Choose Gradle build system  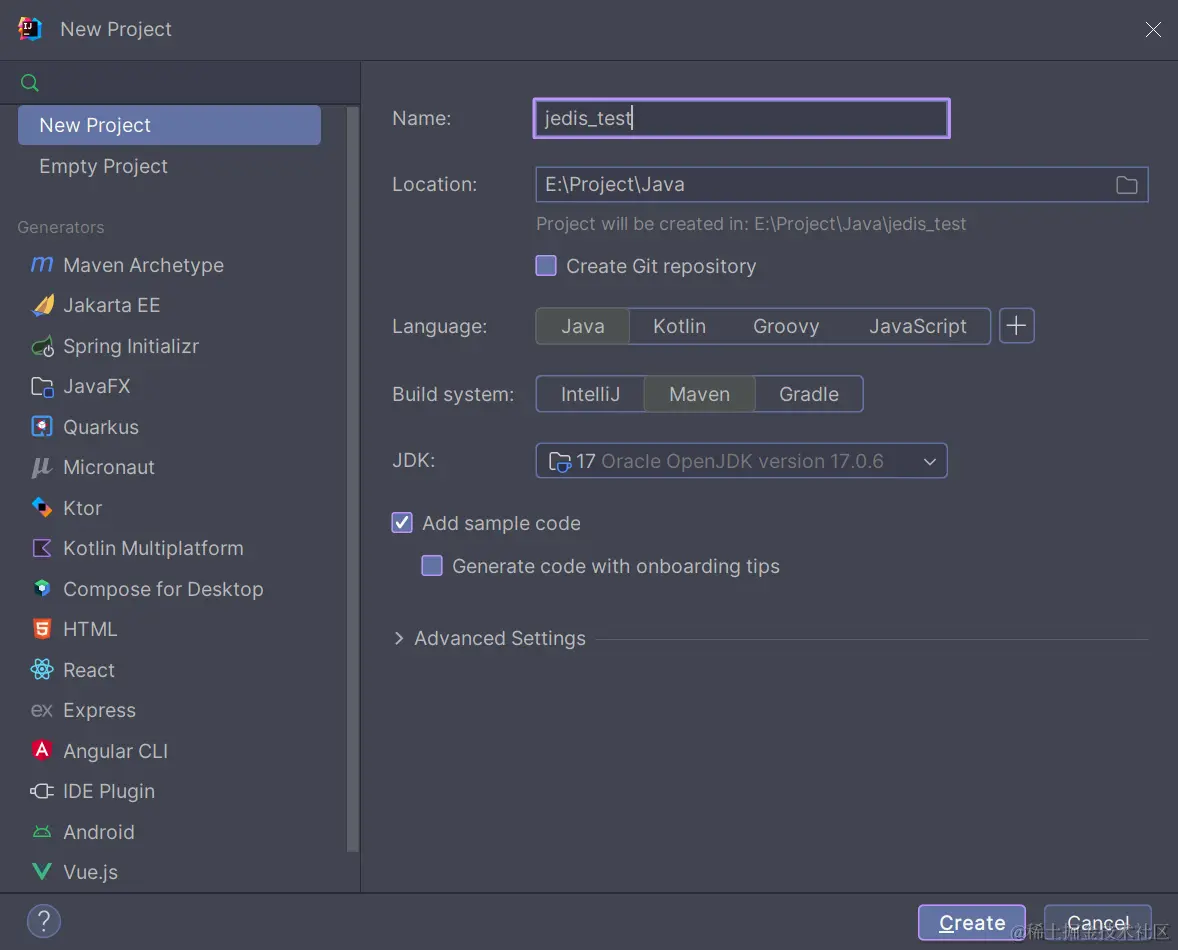point(808,394)
